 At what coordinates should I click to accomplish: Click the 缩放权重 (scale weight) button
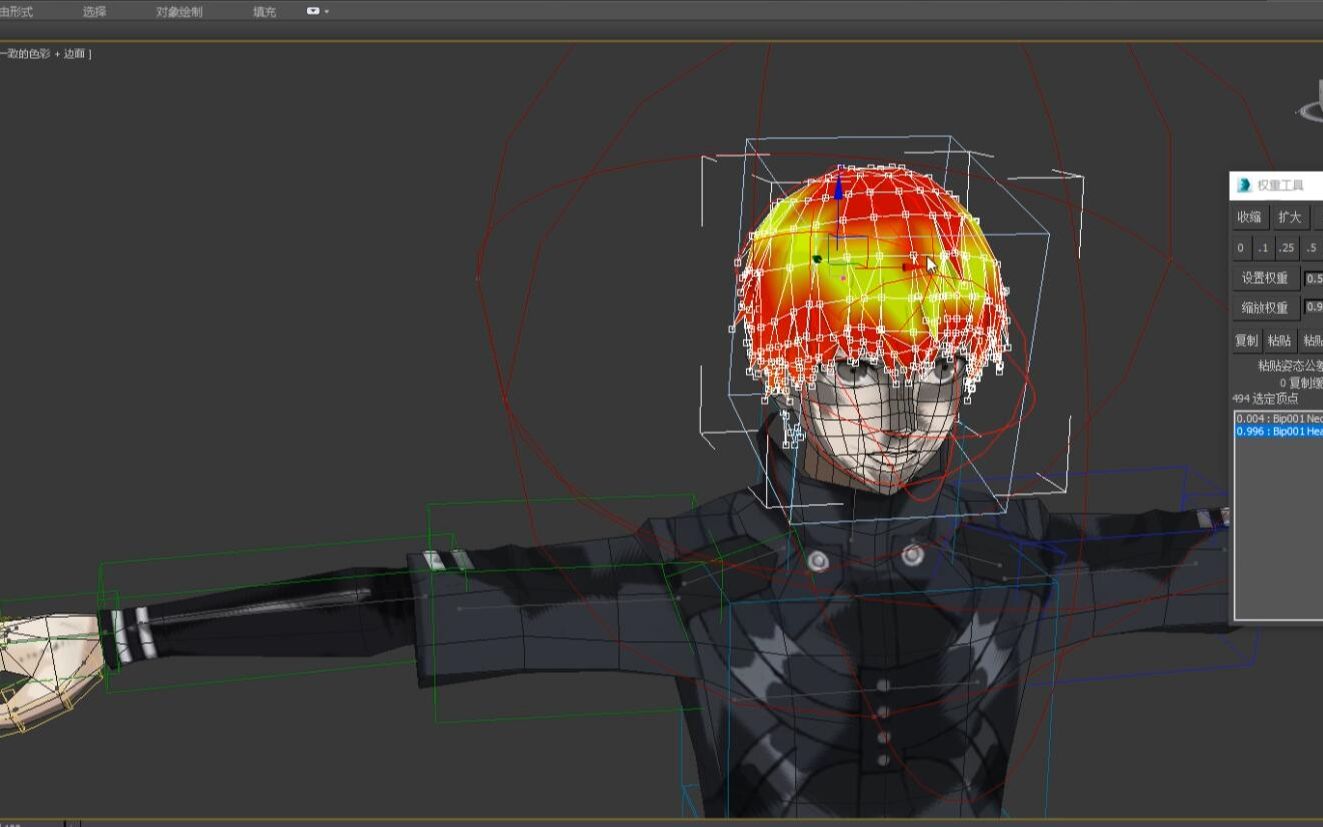coord(1263,307)
